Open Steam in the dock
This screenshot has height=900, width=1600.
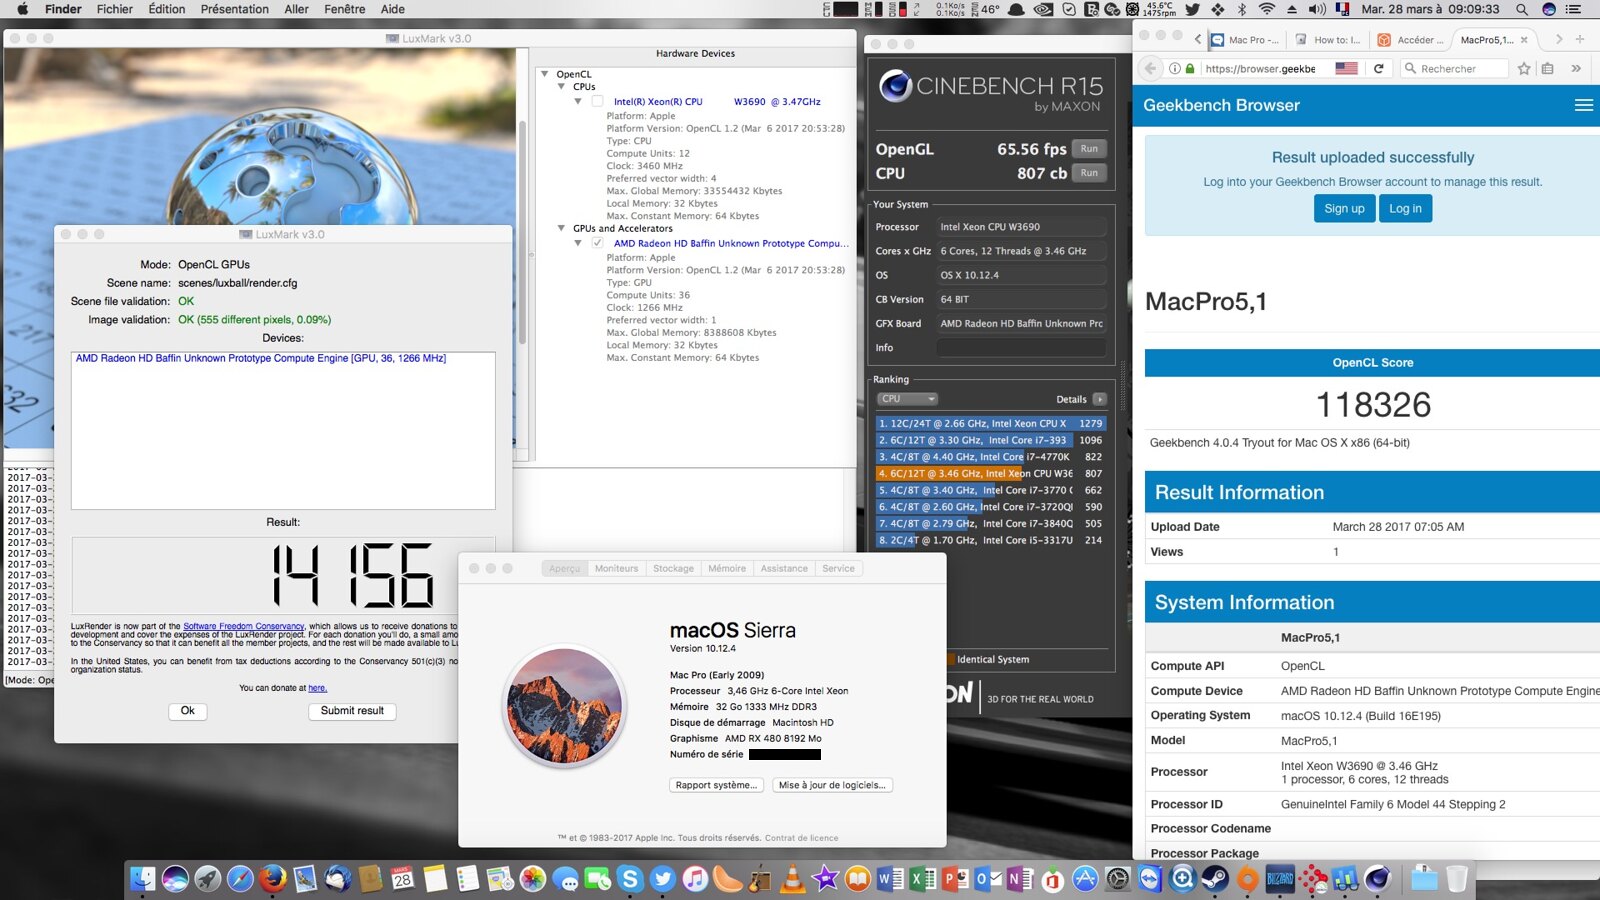pyautogui.click(x=1215, y=879)
